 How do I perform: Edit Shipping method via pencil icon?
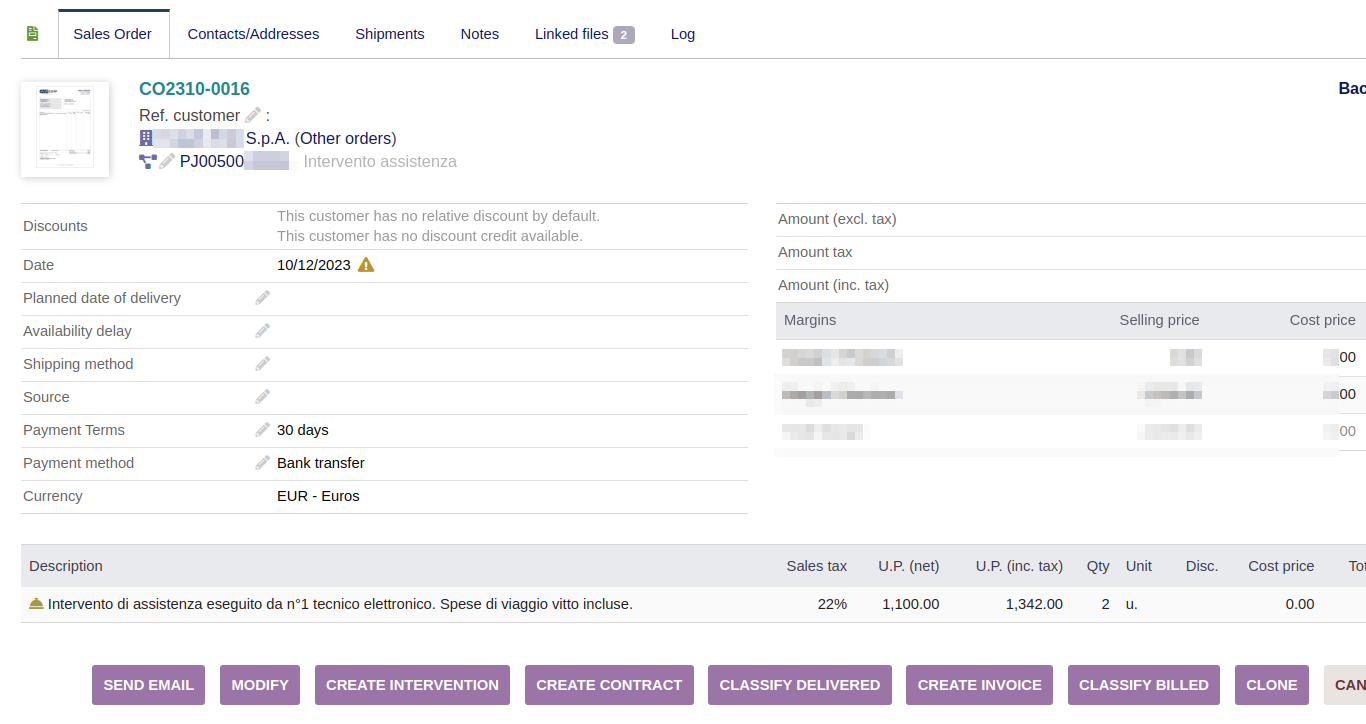[262, 364]
